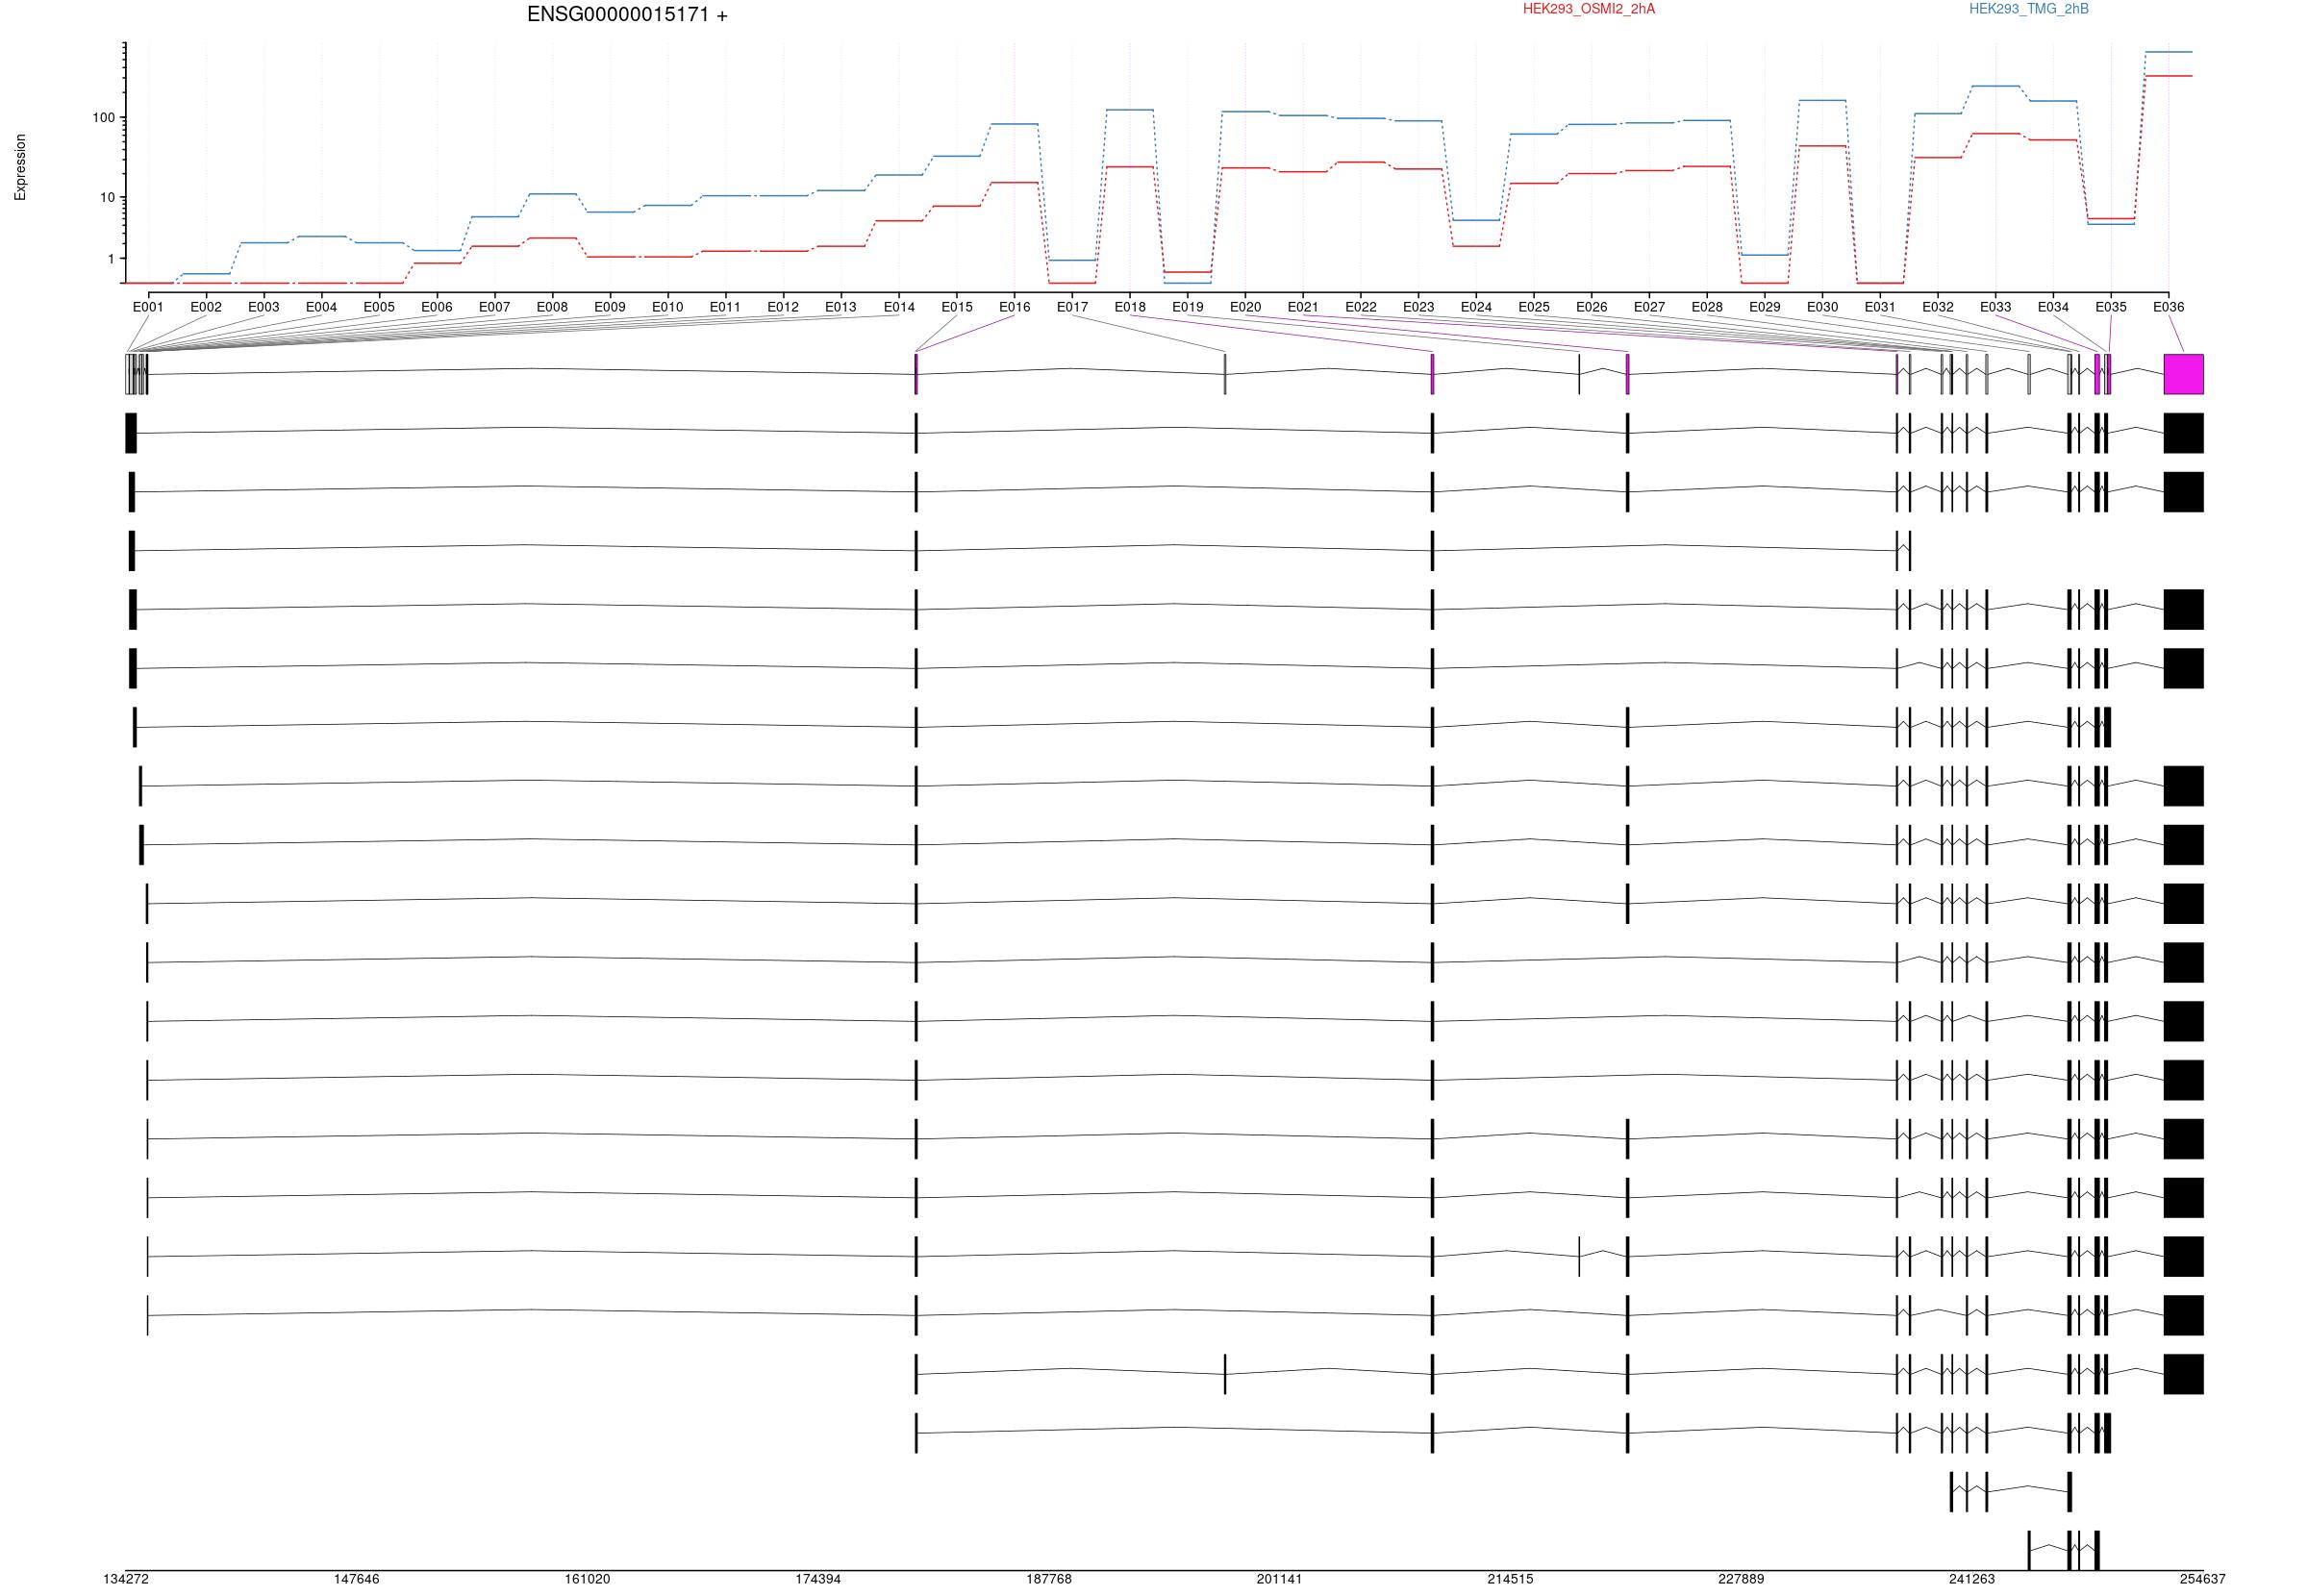Click the red expression line segment above E036
This screenshot has height=1596, width=2308.
pos(2169,76)
